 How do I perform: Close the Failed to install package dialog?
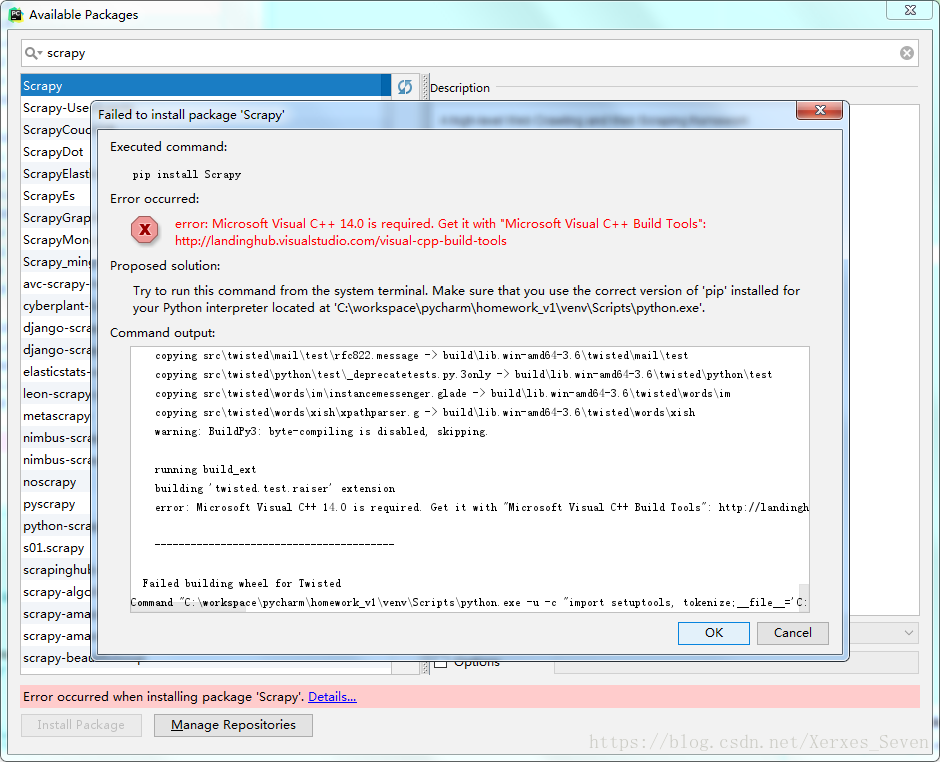pos(820,110)
